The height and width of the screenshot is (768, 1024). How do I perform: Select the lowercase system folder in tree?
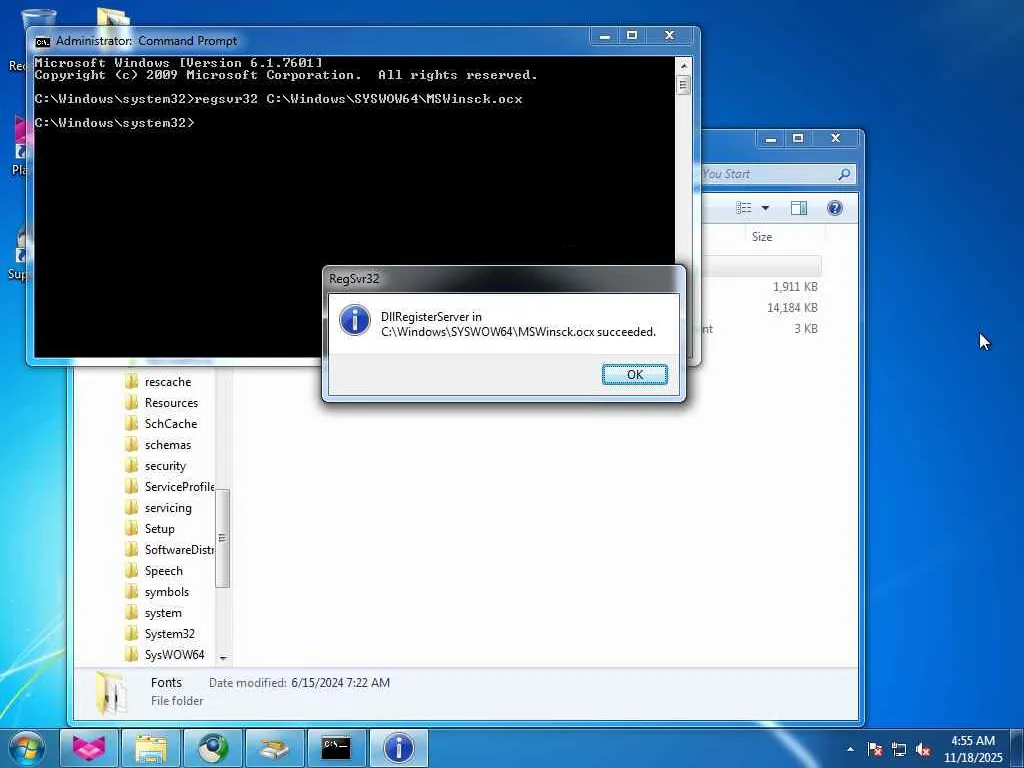pos(163,613)
